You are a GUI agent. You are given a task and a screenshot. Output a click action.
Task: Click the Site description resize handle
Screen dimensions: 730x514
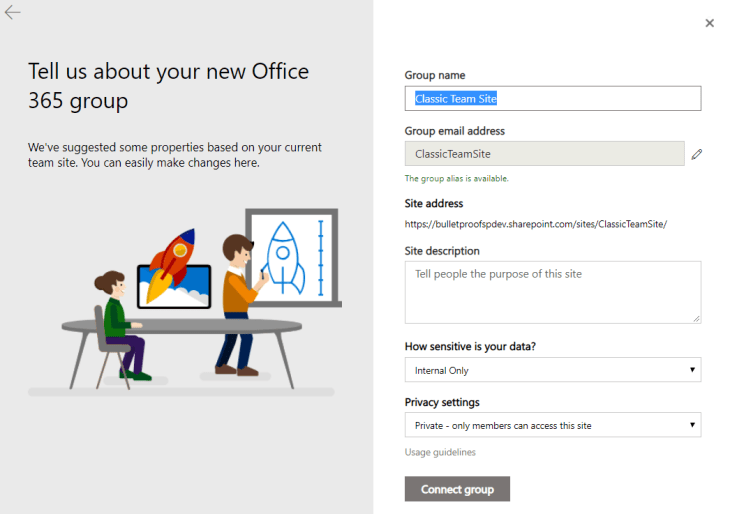[x=696, y=318]
